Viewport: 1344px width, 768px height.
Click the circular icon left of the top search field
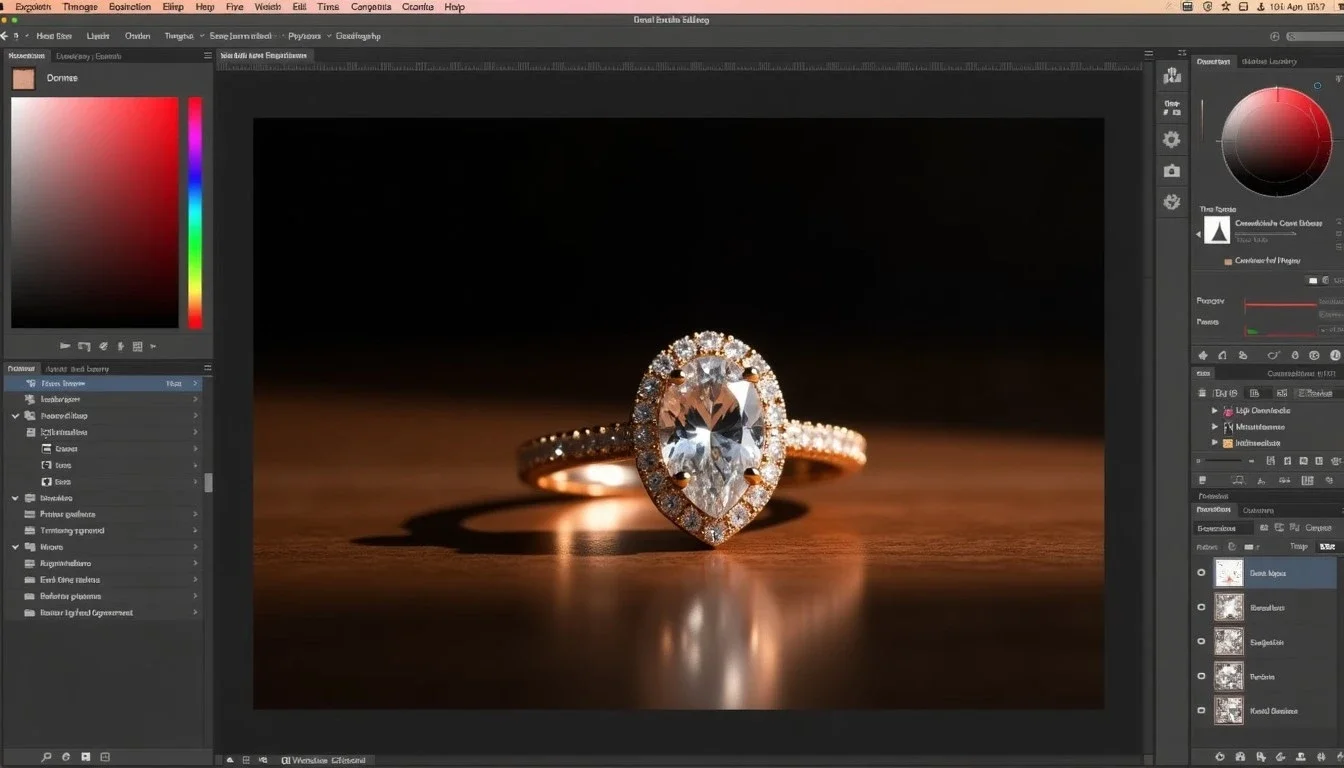(1274, 36)
